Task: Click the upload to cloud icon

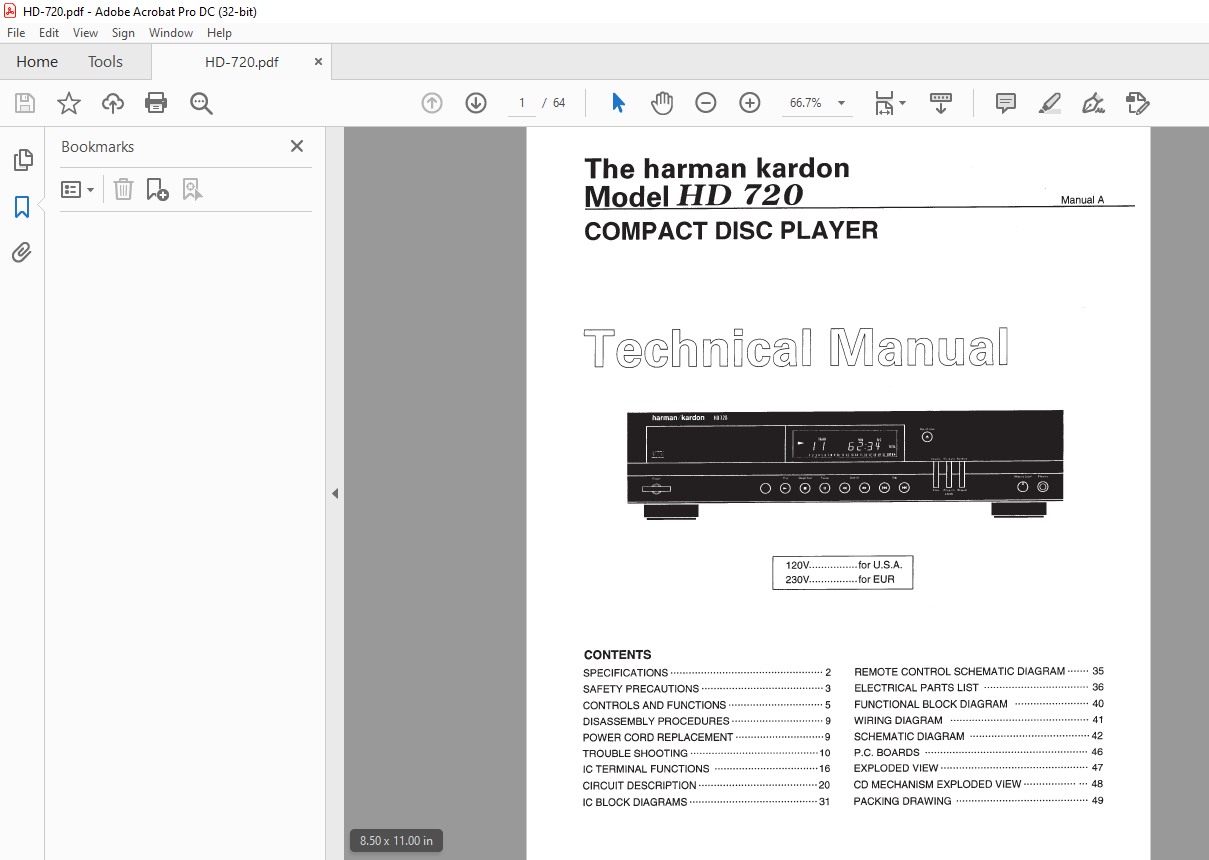Action: click(113, 103)
